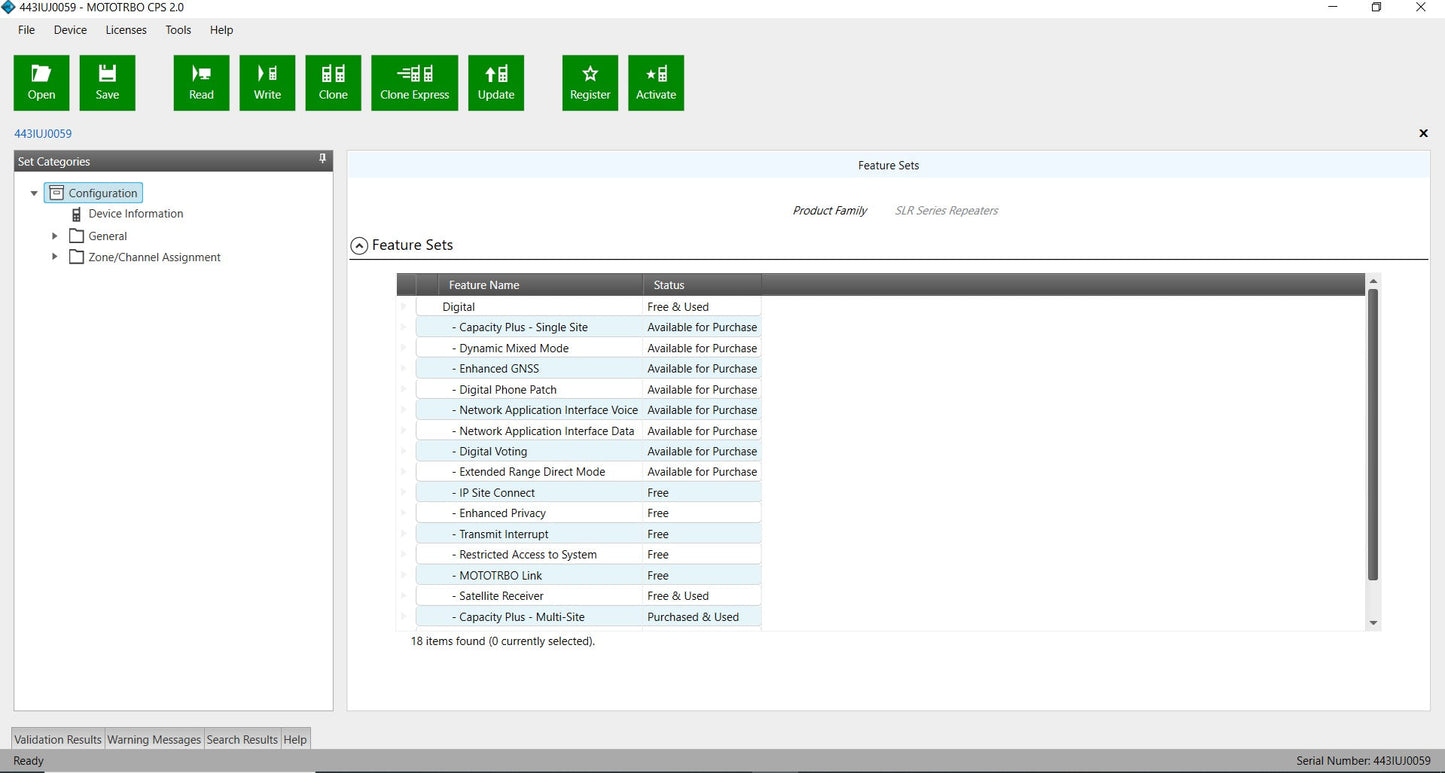Expand the Satellite Receiver row arrow
The width and height of the screenshot is (1445, 773).
pos(404,596)
